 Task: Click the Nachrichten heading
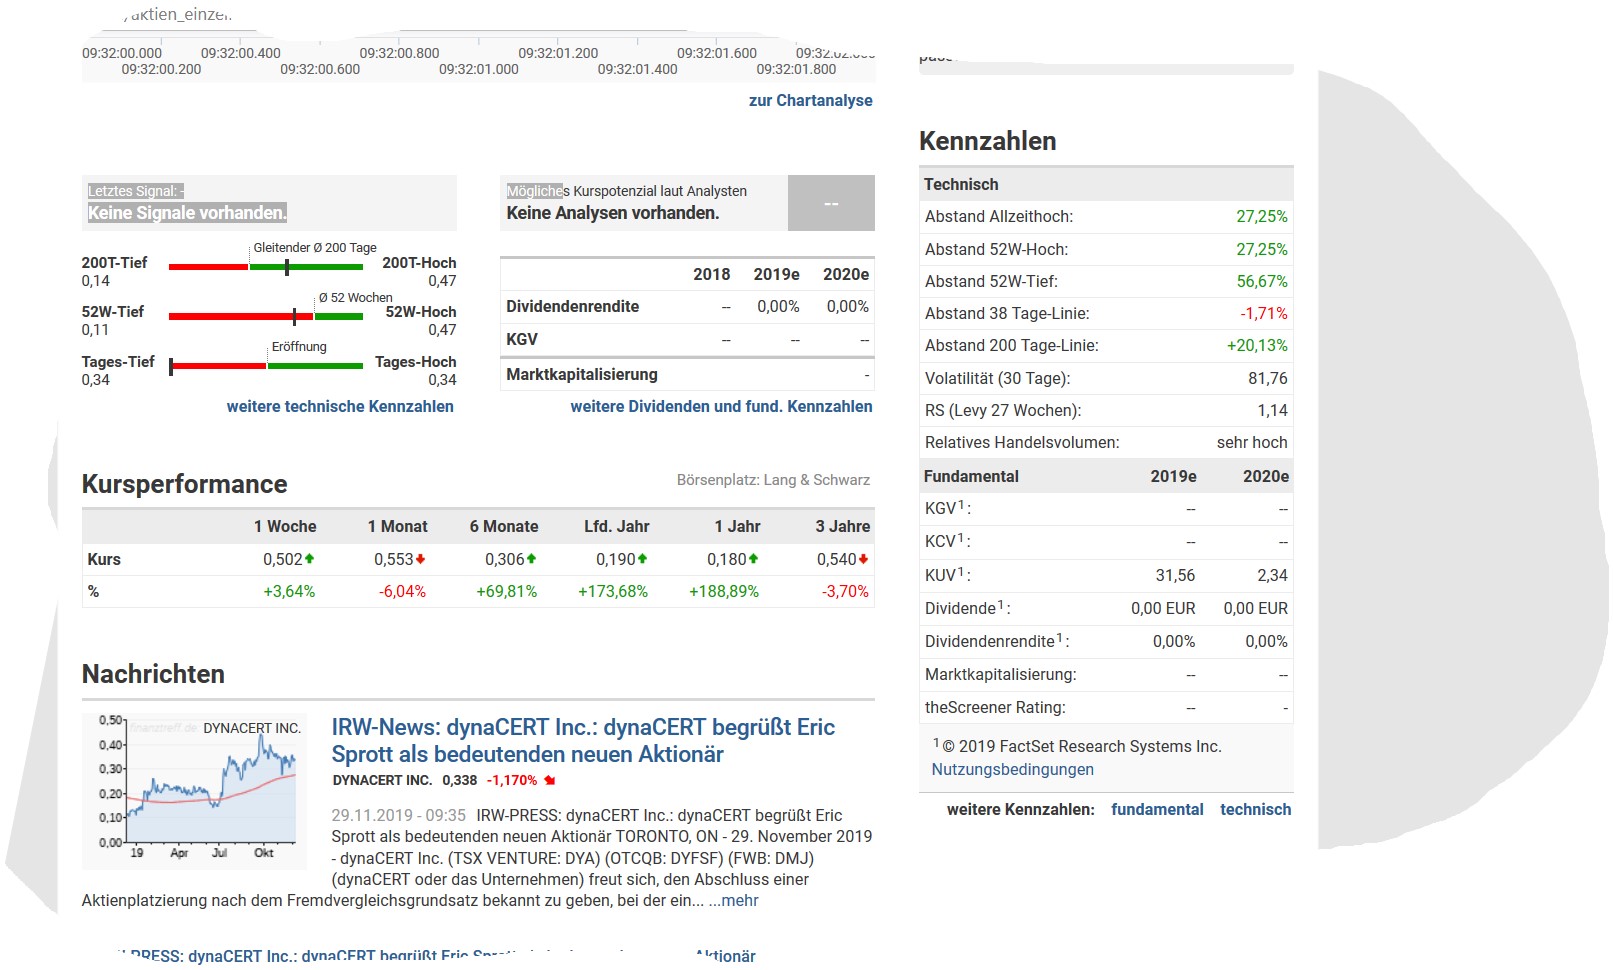153,674
